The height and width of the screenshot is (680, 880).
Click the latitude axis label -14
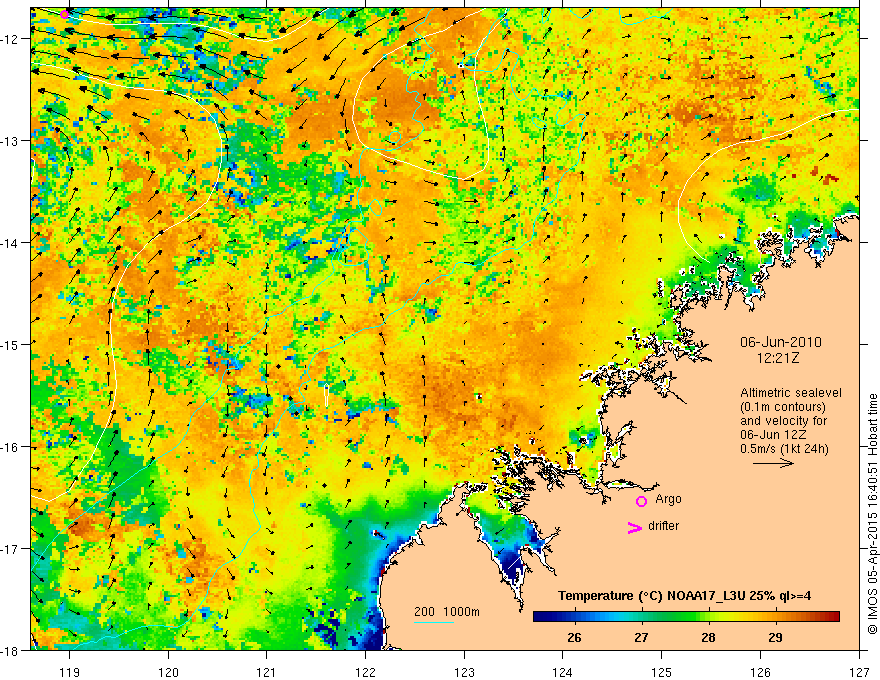11,243
